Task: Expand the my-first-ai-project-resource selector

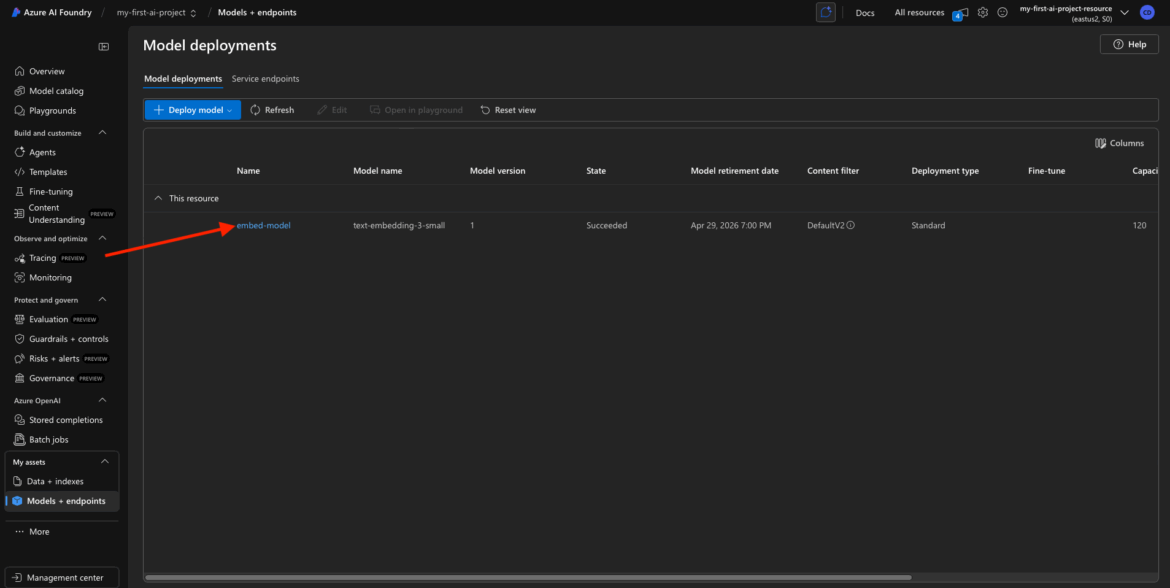Action: [1125, 13]
